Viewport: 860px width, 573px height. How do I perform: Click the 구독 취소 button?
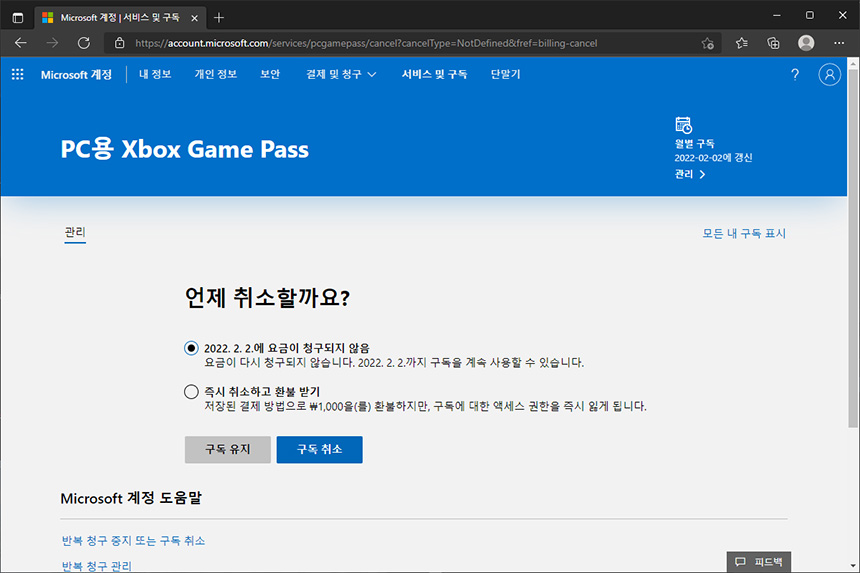point(319,450)
